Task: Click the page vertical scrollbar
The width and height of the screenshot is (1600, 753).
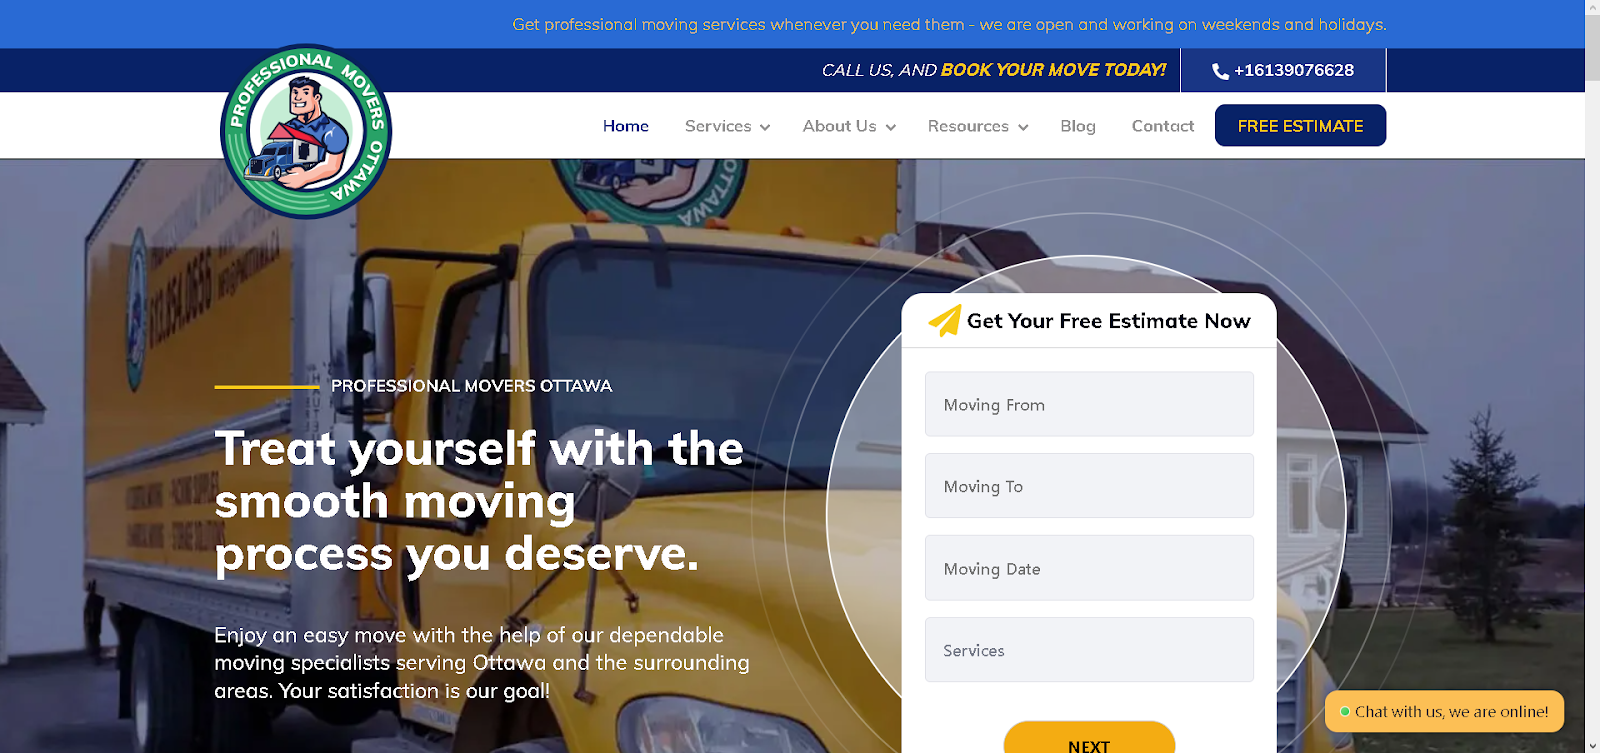Action: pyautogui.click(x=1592, y=376)
